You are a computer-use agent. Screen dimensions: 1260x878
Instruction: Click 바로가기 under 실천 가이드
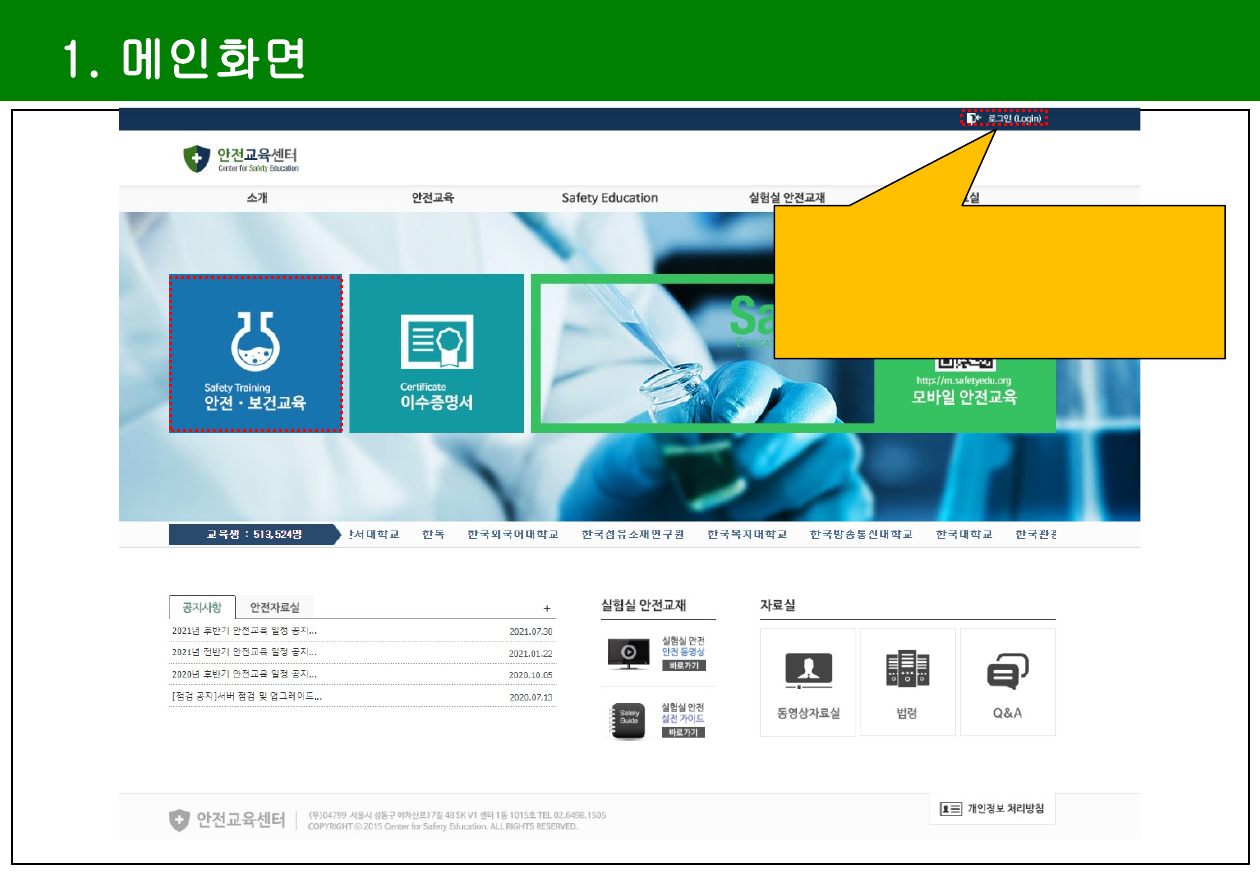(x=684, y=732)
